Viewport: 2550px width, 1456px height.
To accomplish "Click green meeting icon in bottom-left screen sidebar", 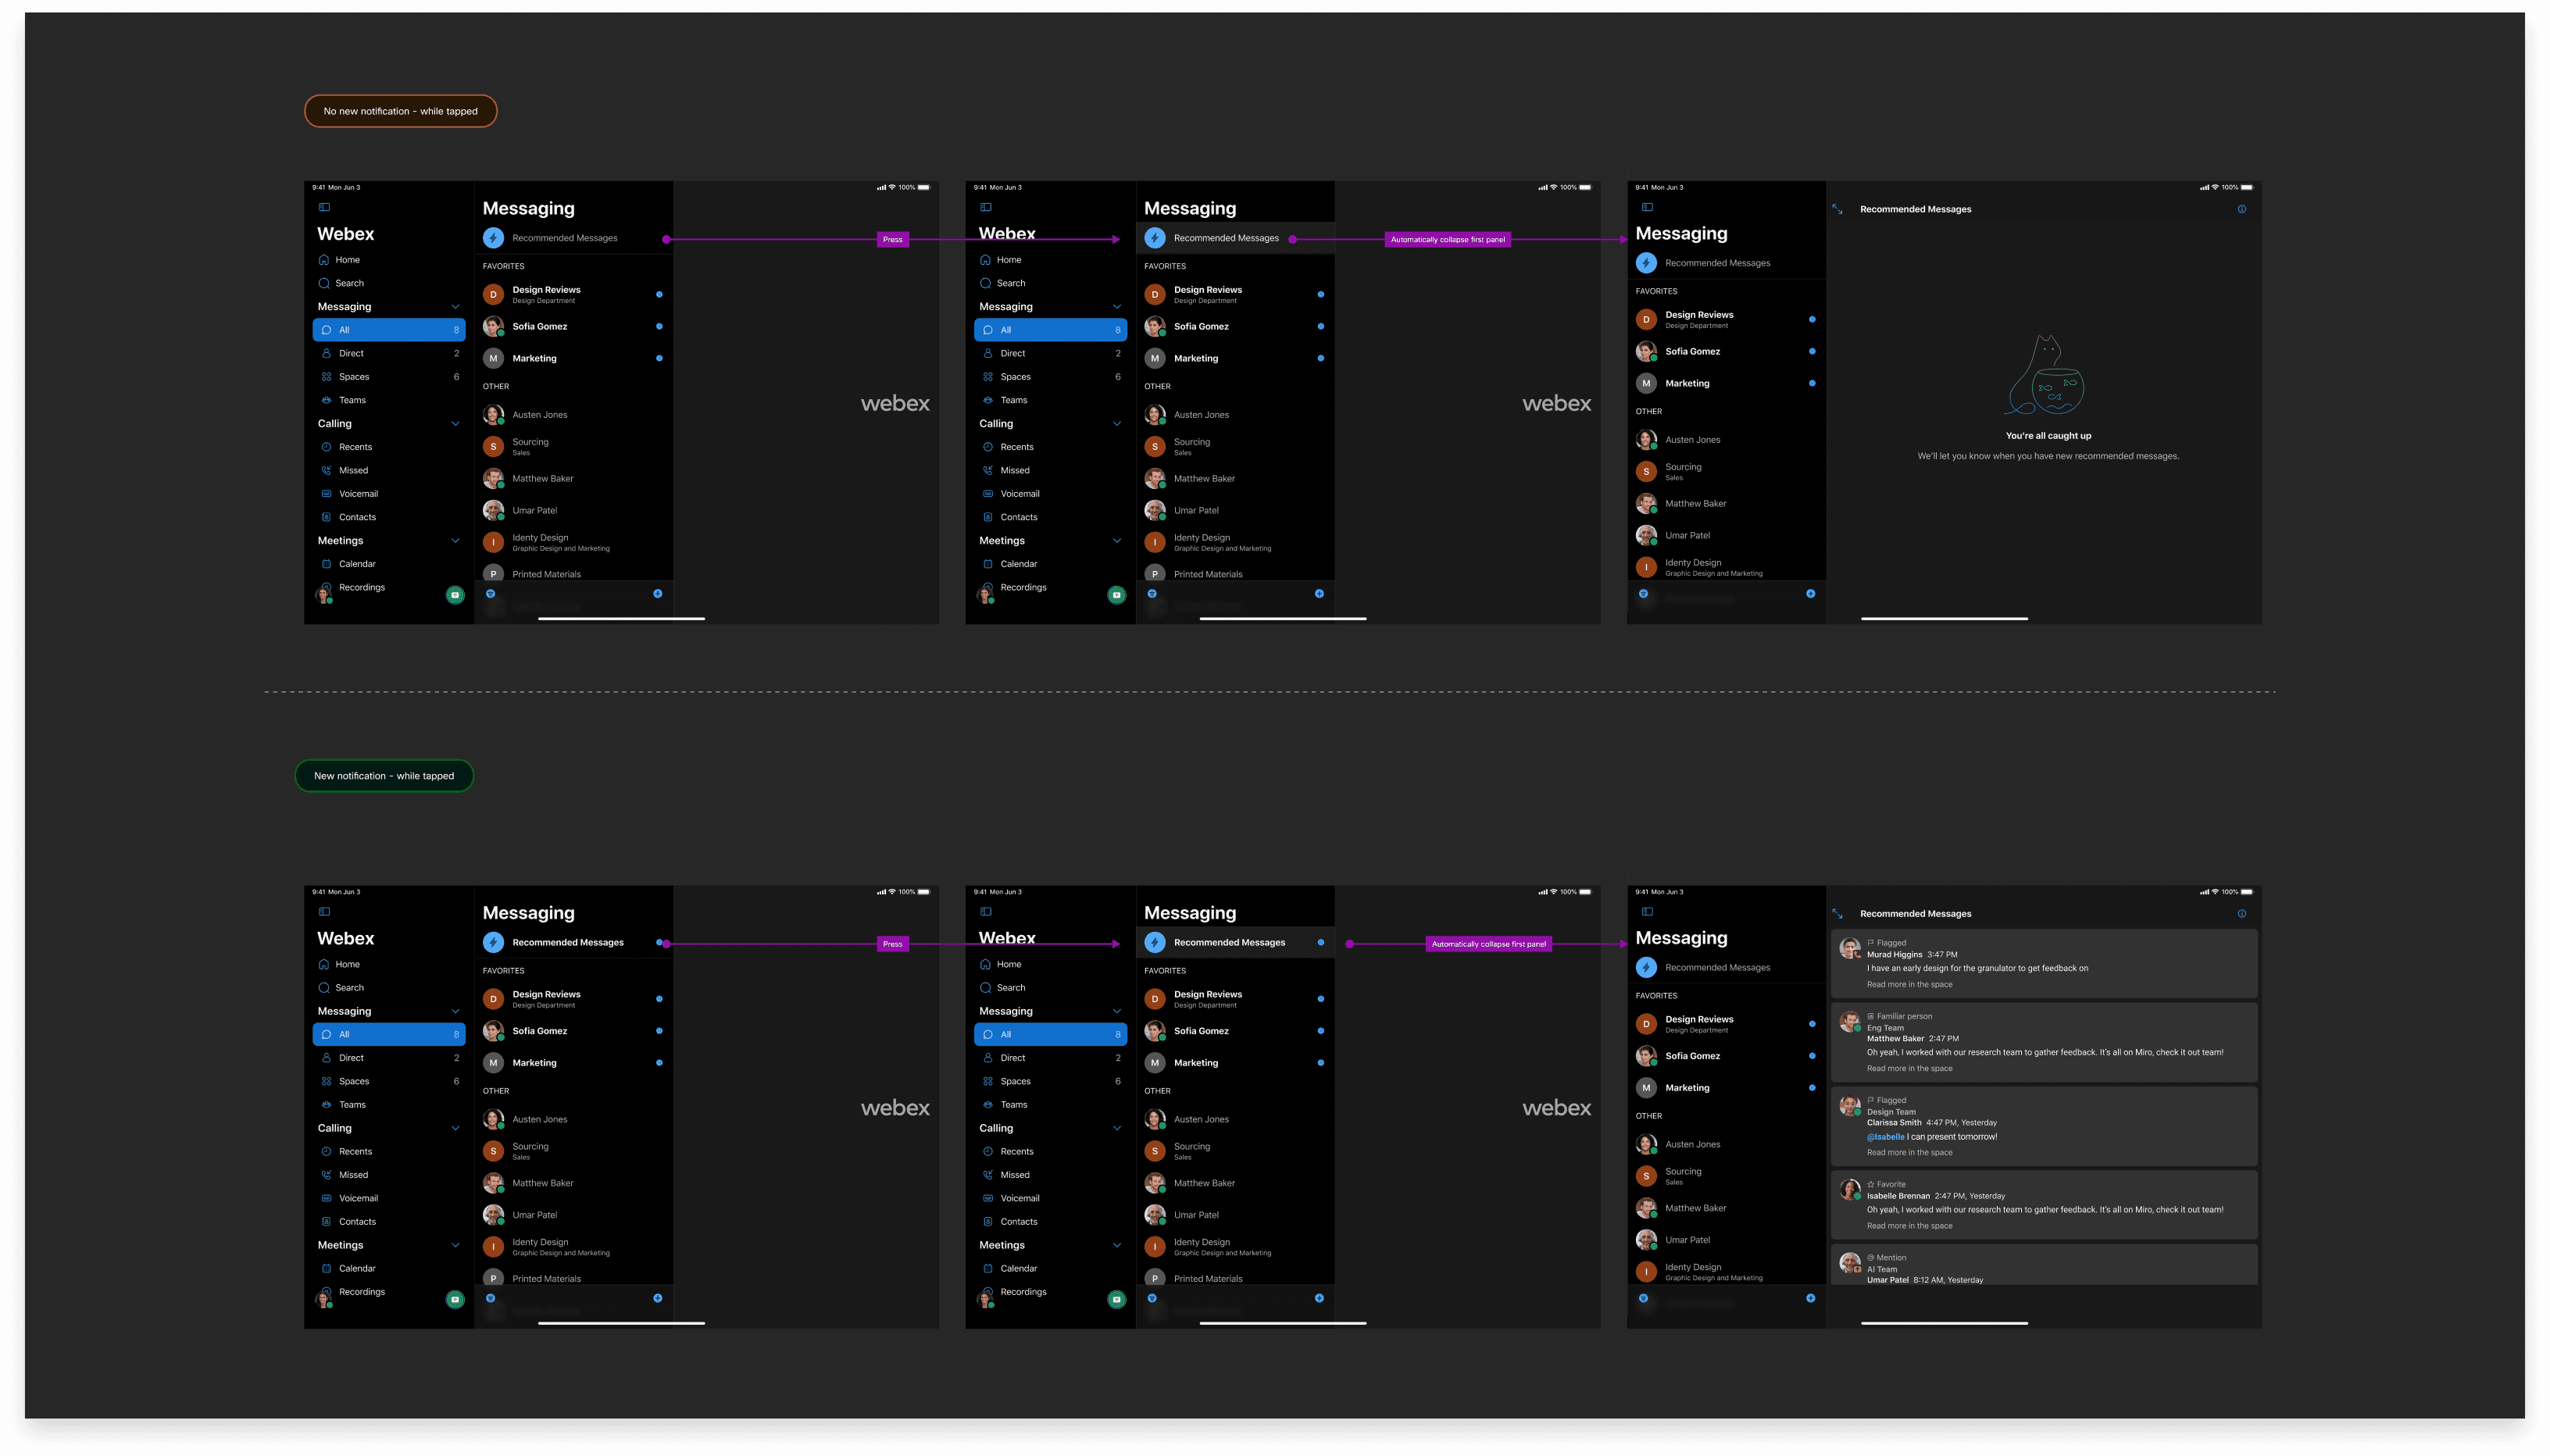I will click(x=455, y=1299).
